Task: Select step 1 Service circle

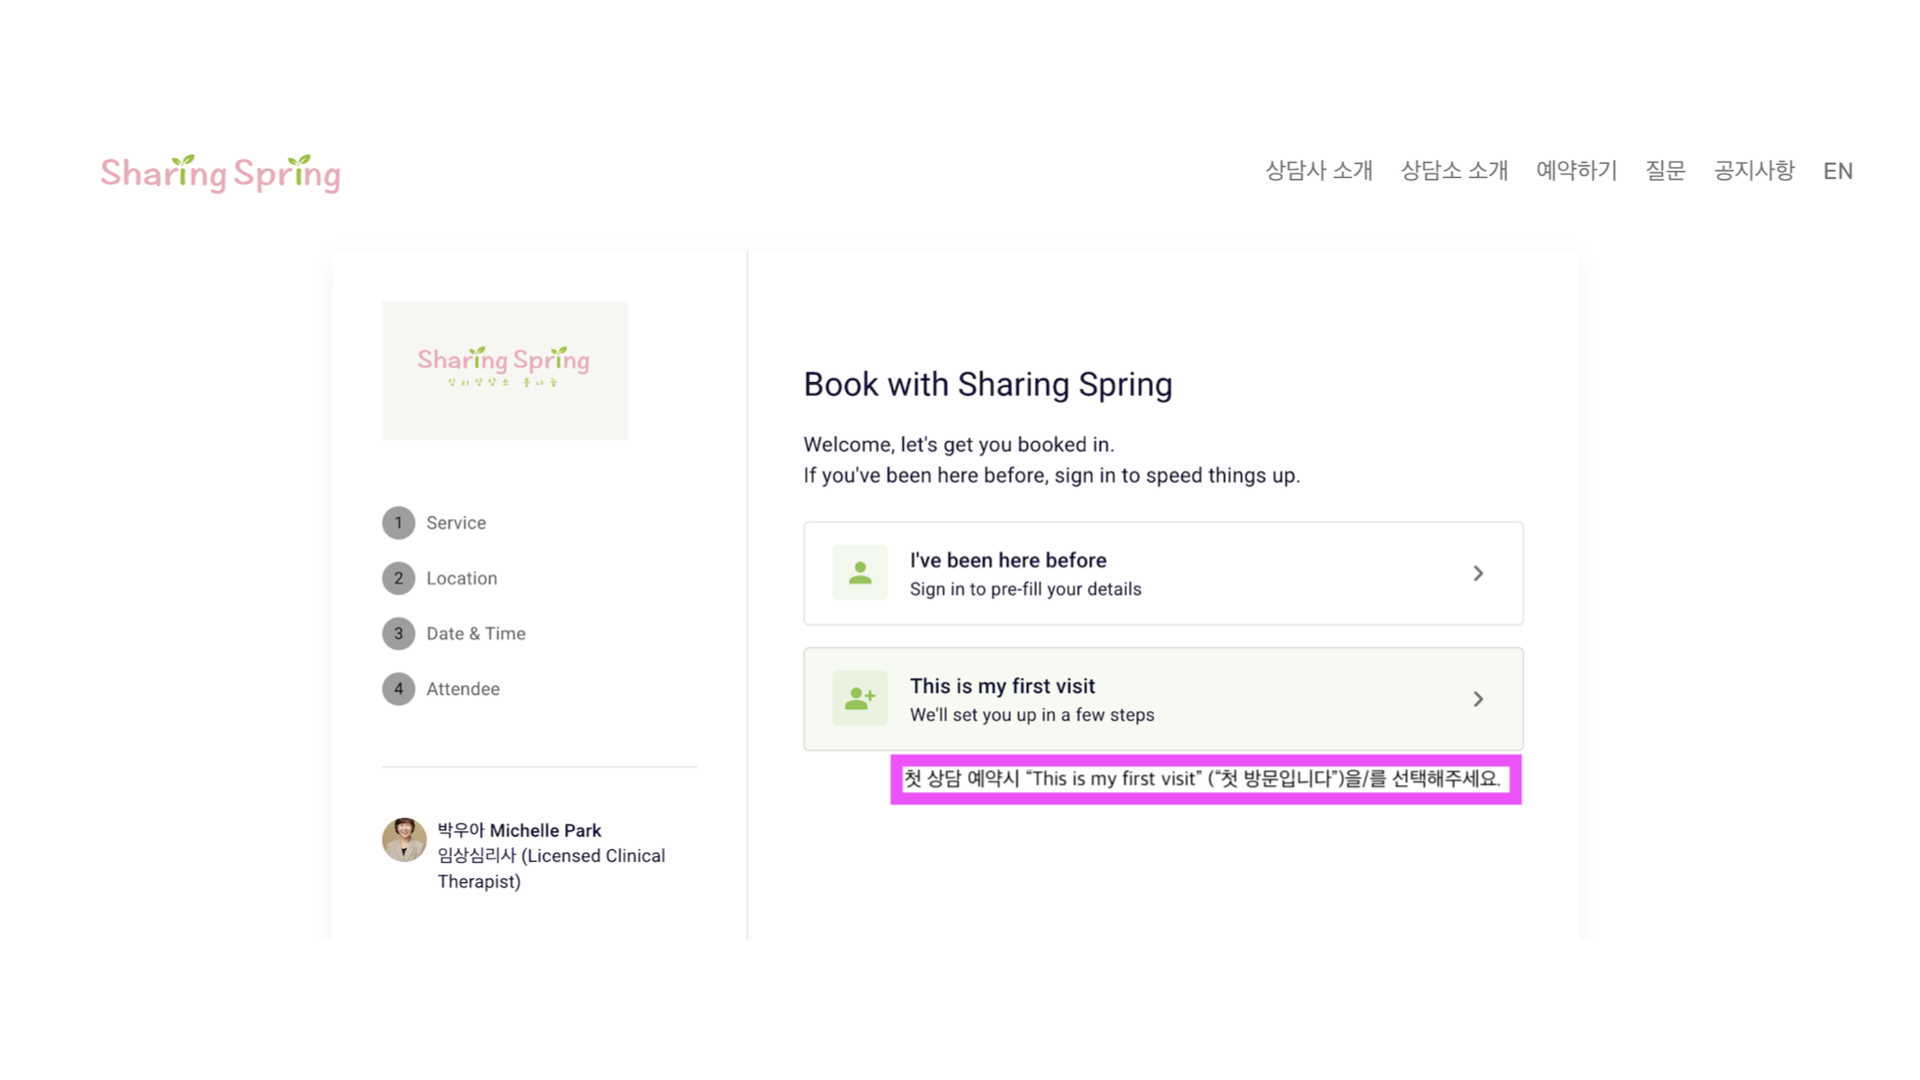Action: coord(398,523)
